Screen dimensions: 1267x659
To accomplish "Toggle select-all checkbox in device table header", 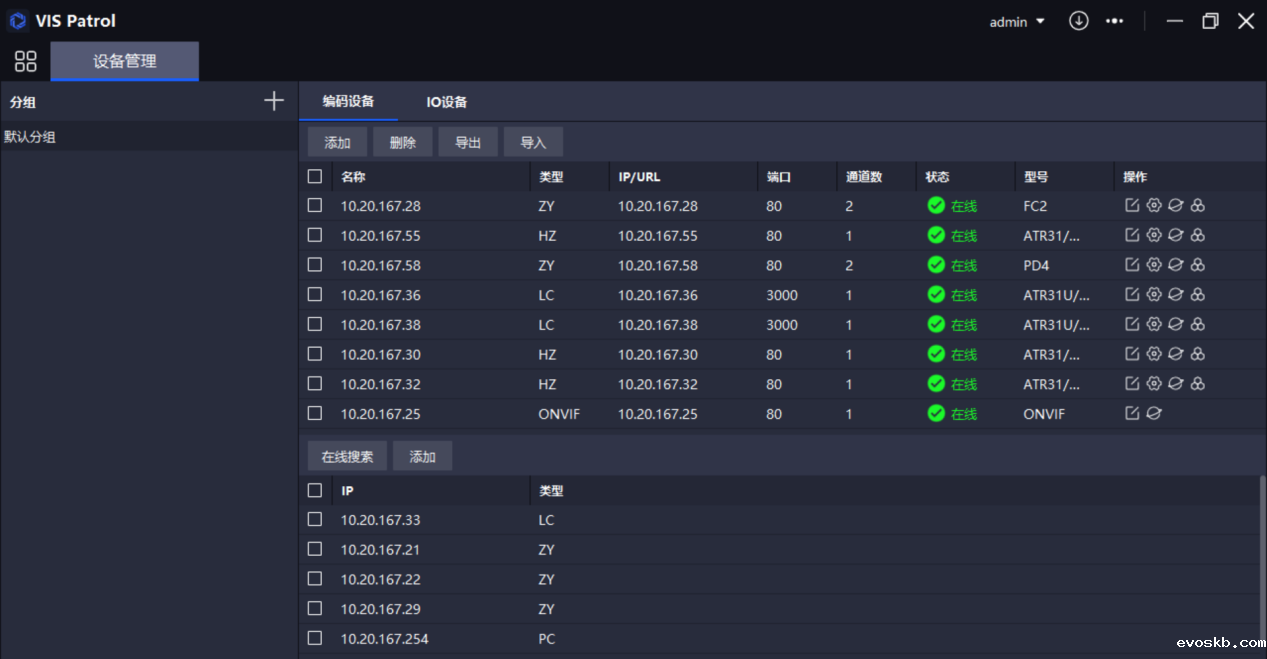I will coord(315,177).
